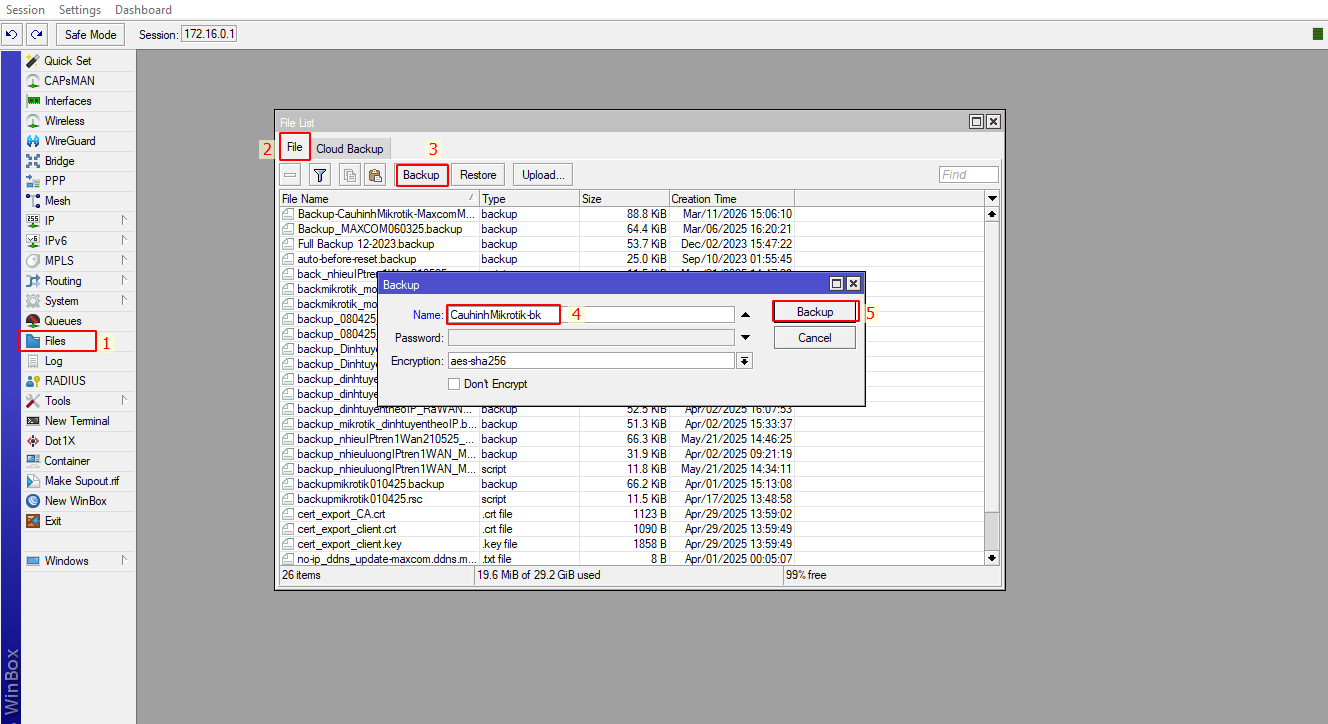Switch to the Cloud Backup tab

tap(350, 147)
